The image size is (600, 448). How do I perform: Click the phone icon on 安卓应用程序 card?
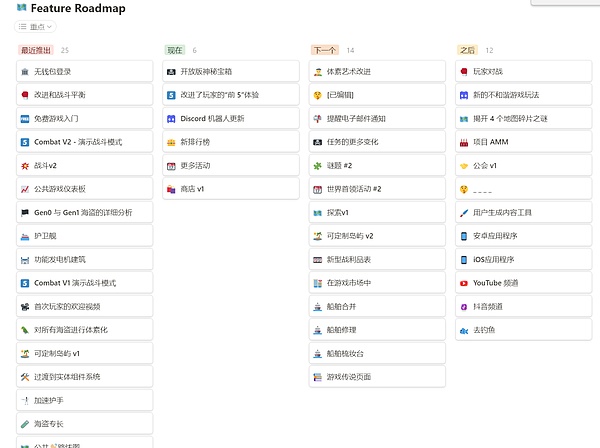click(464, 236)
